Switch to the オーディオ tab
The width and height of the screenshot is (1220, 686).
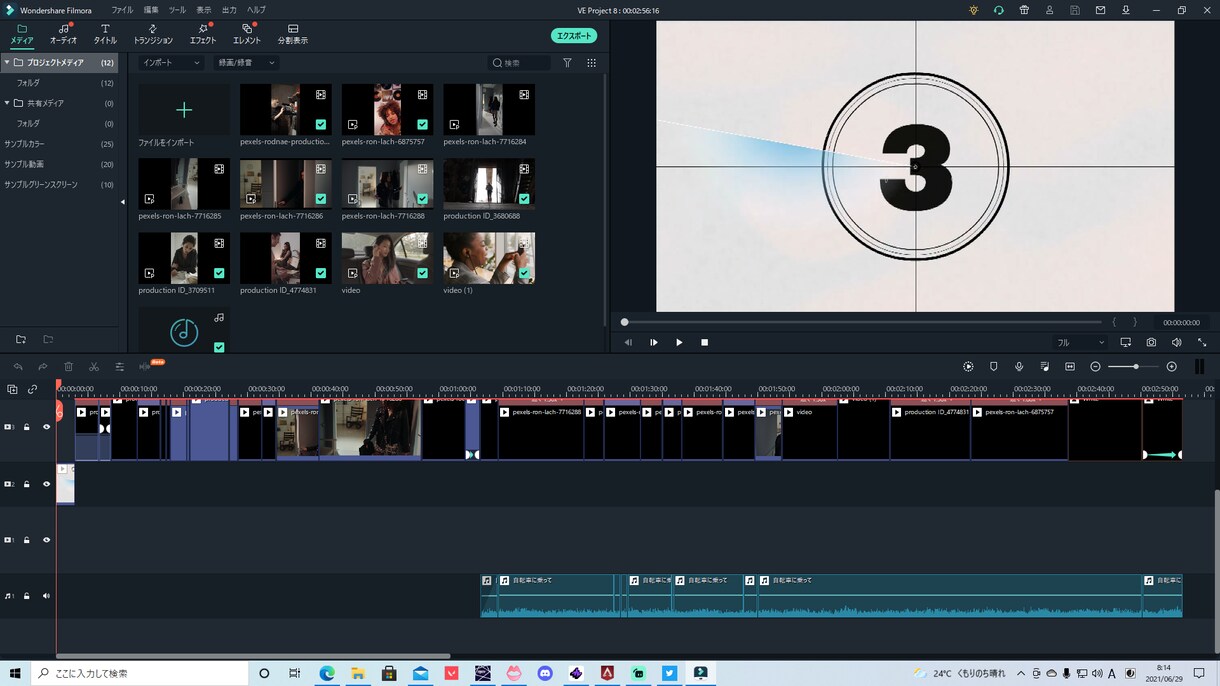[64, 34]
